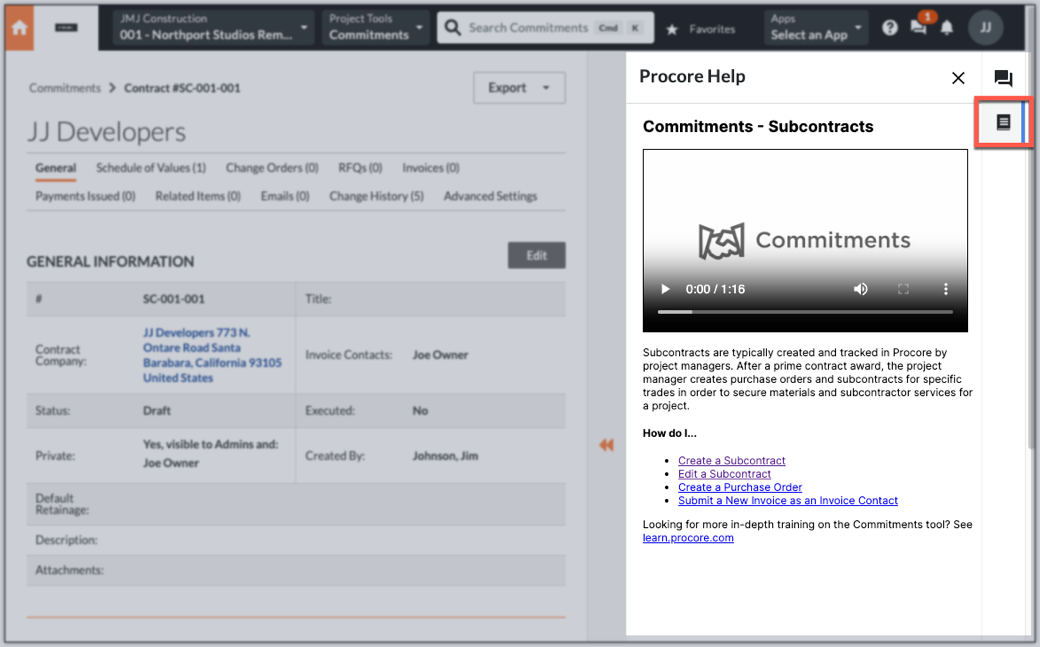Screen dimensions: 1040x647
Task: Open the toolbox menu icon beside home
Action: pyautogui.click(x=66, y=28)
